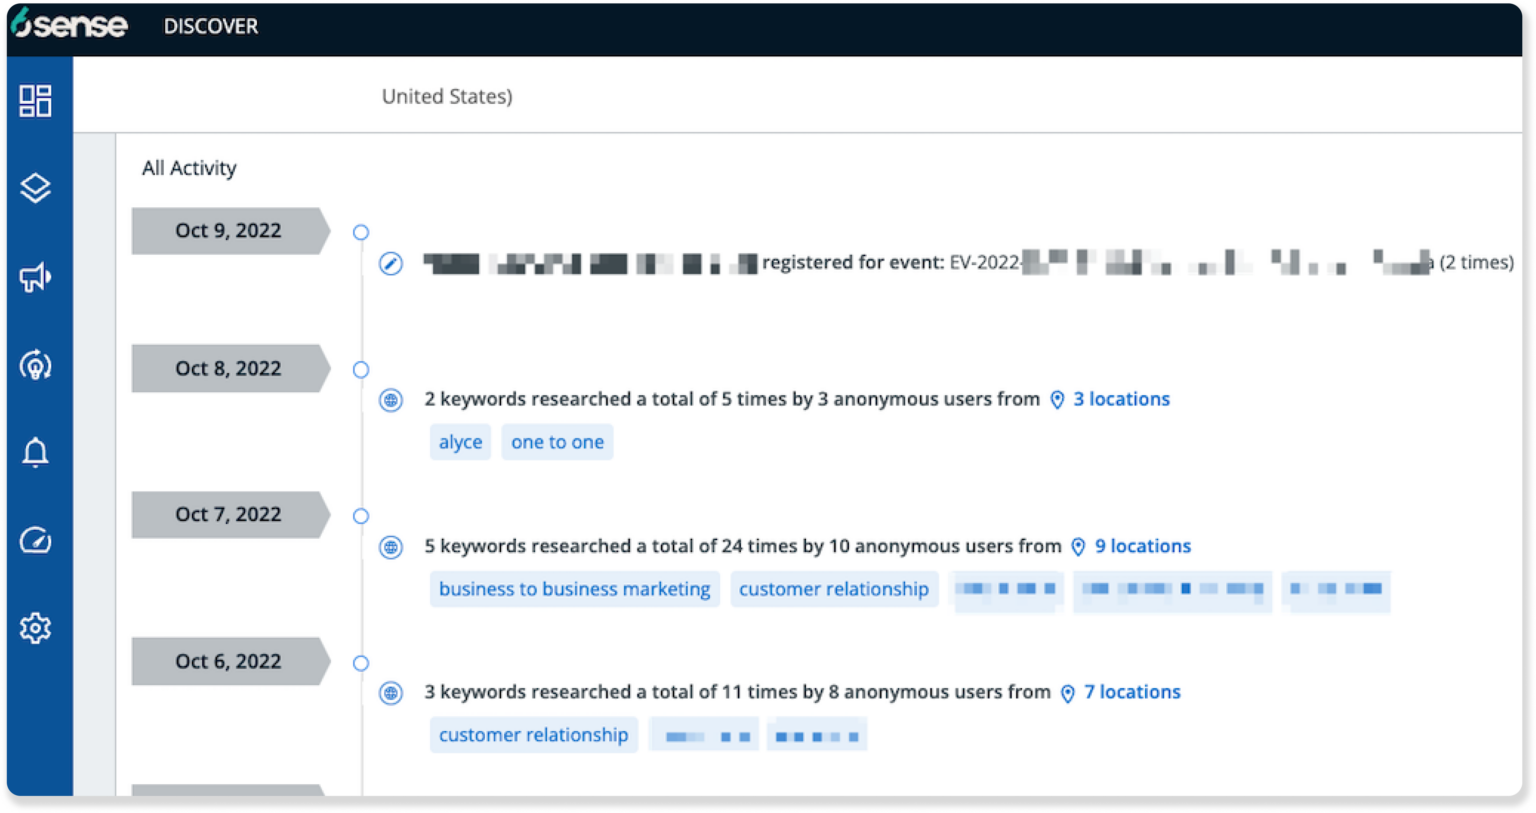Screen dimensions: 1536x813
Task: Select the alyce keyword tag
Action: tap(459, 441)
